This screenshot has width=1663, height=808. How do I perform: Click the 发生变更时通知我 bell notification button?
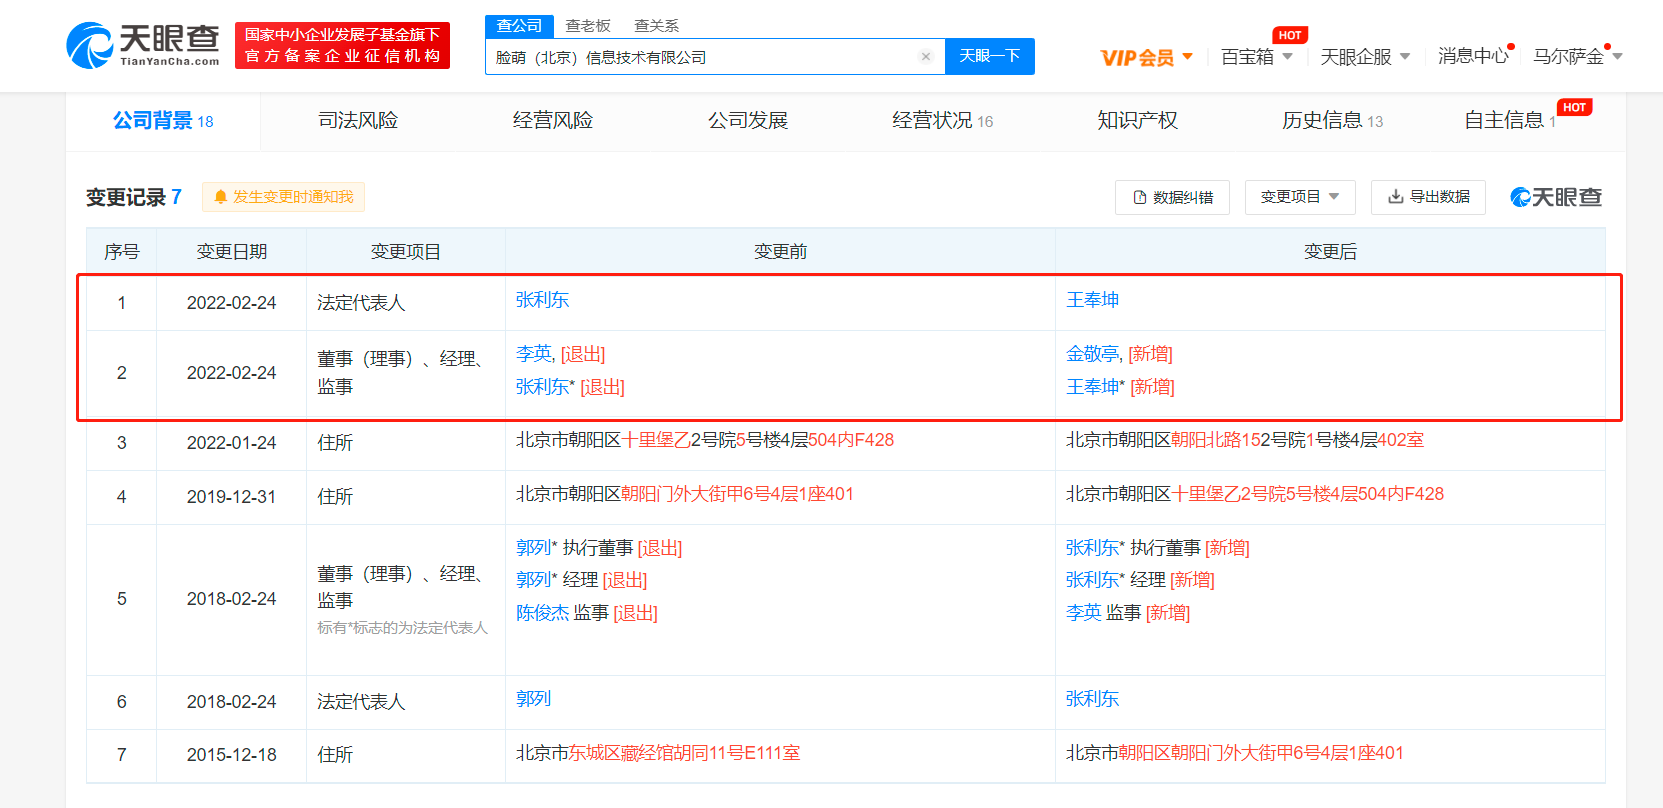tap(283, 197)
